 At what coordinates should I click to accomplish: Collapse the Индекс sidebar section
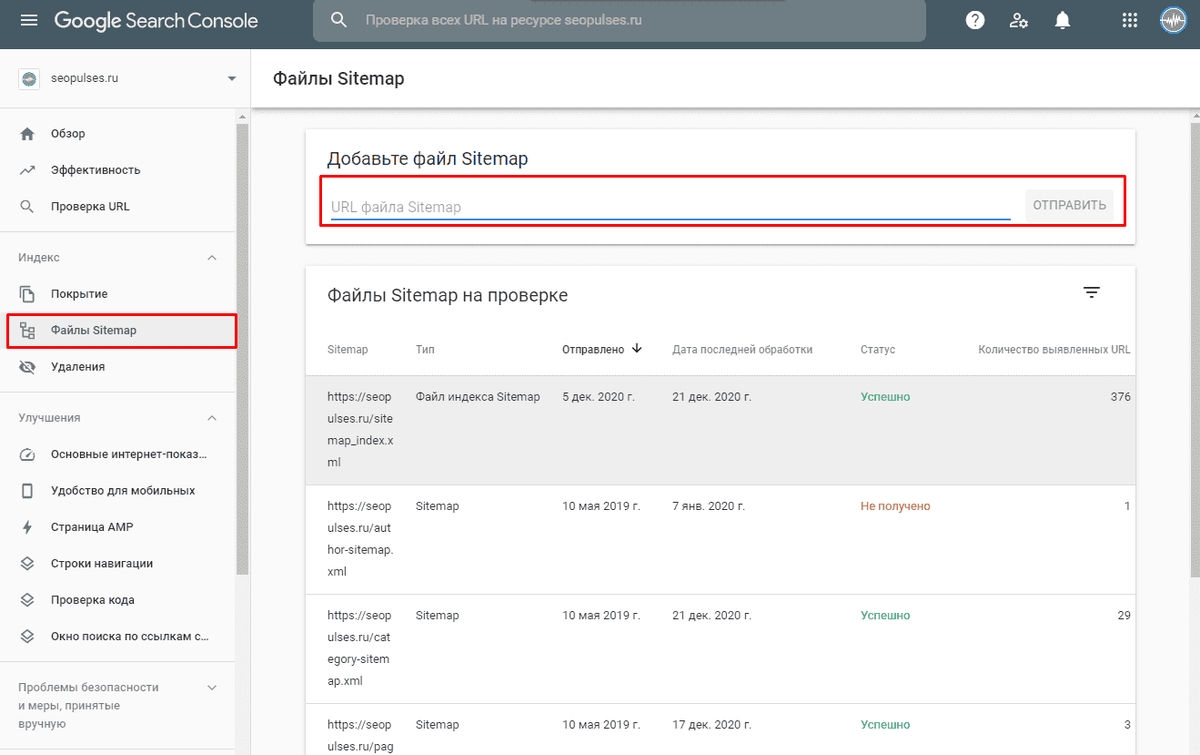(211, 258)
